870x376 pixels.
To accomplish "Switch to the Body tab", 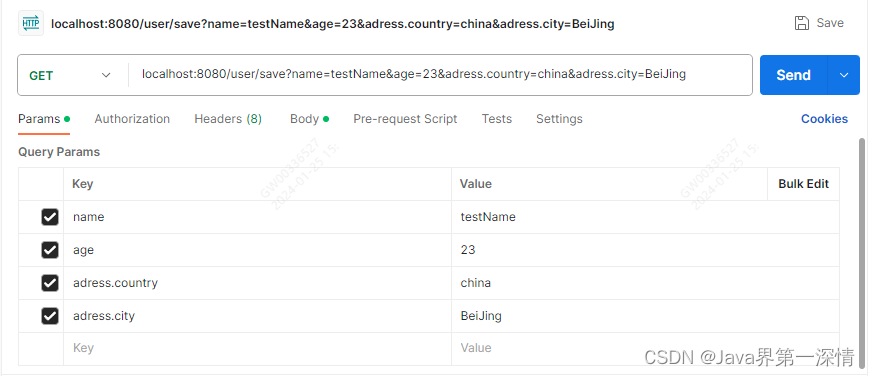I will click(309, 119).
